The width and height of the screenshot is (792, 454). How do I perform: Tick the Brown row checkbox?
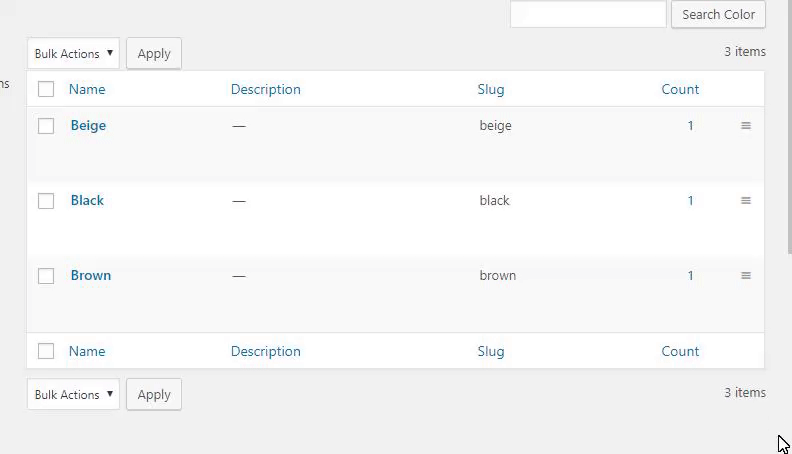46,276
